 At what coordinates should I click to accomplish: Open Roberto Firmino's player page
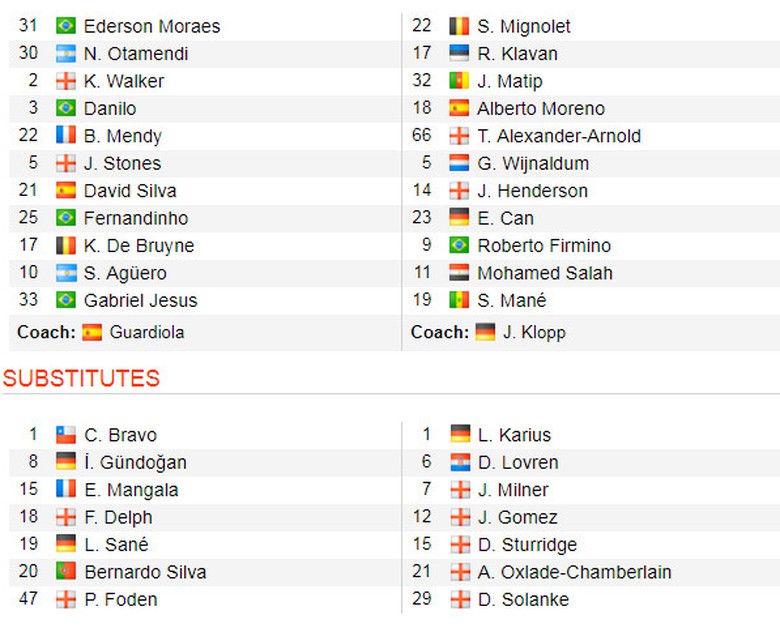(544, 246)
